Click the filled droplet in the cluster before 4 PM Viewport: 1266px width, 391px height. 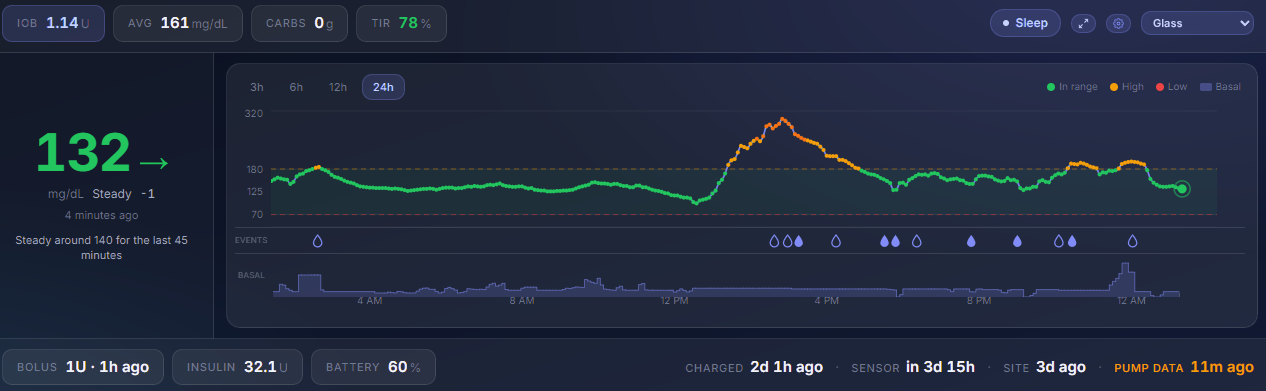(x=798, y=241)
